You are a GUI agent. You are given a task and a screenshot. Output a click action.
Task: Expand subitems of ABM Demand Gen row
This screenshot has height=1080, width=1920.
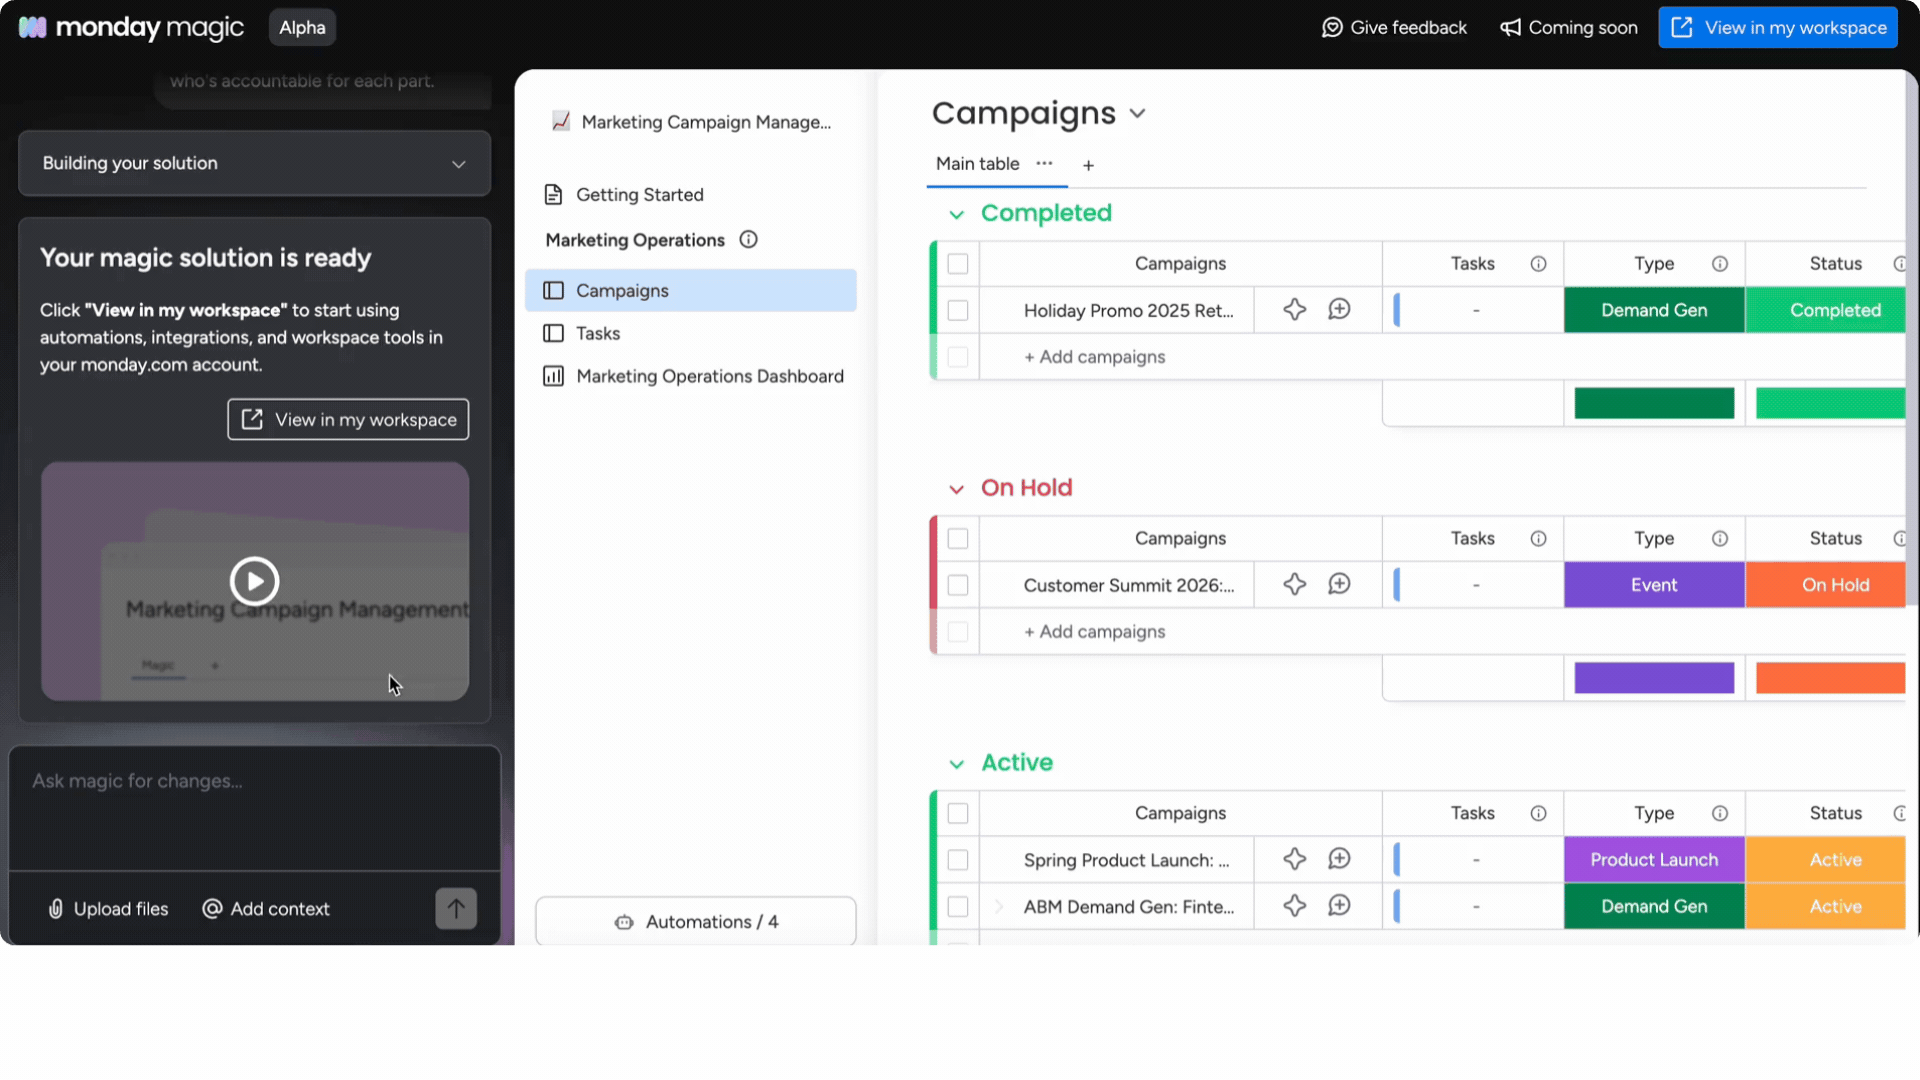tap(998, 907)
